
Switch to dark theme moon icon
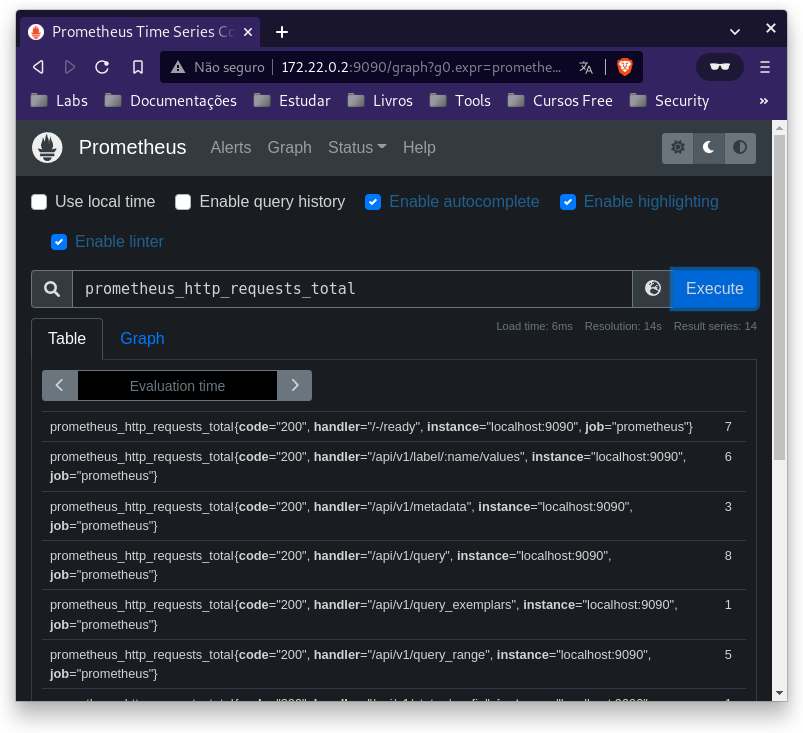(x=709, y=148)
